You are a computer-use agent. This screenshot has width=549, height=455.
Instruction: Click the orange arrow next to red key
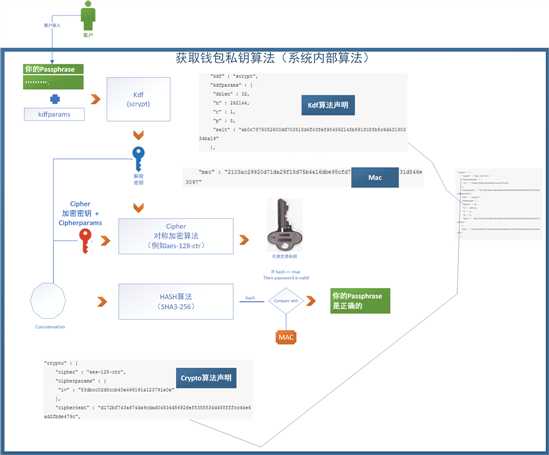click(105, 240)
